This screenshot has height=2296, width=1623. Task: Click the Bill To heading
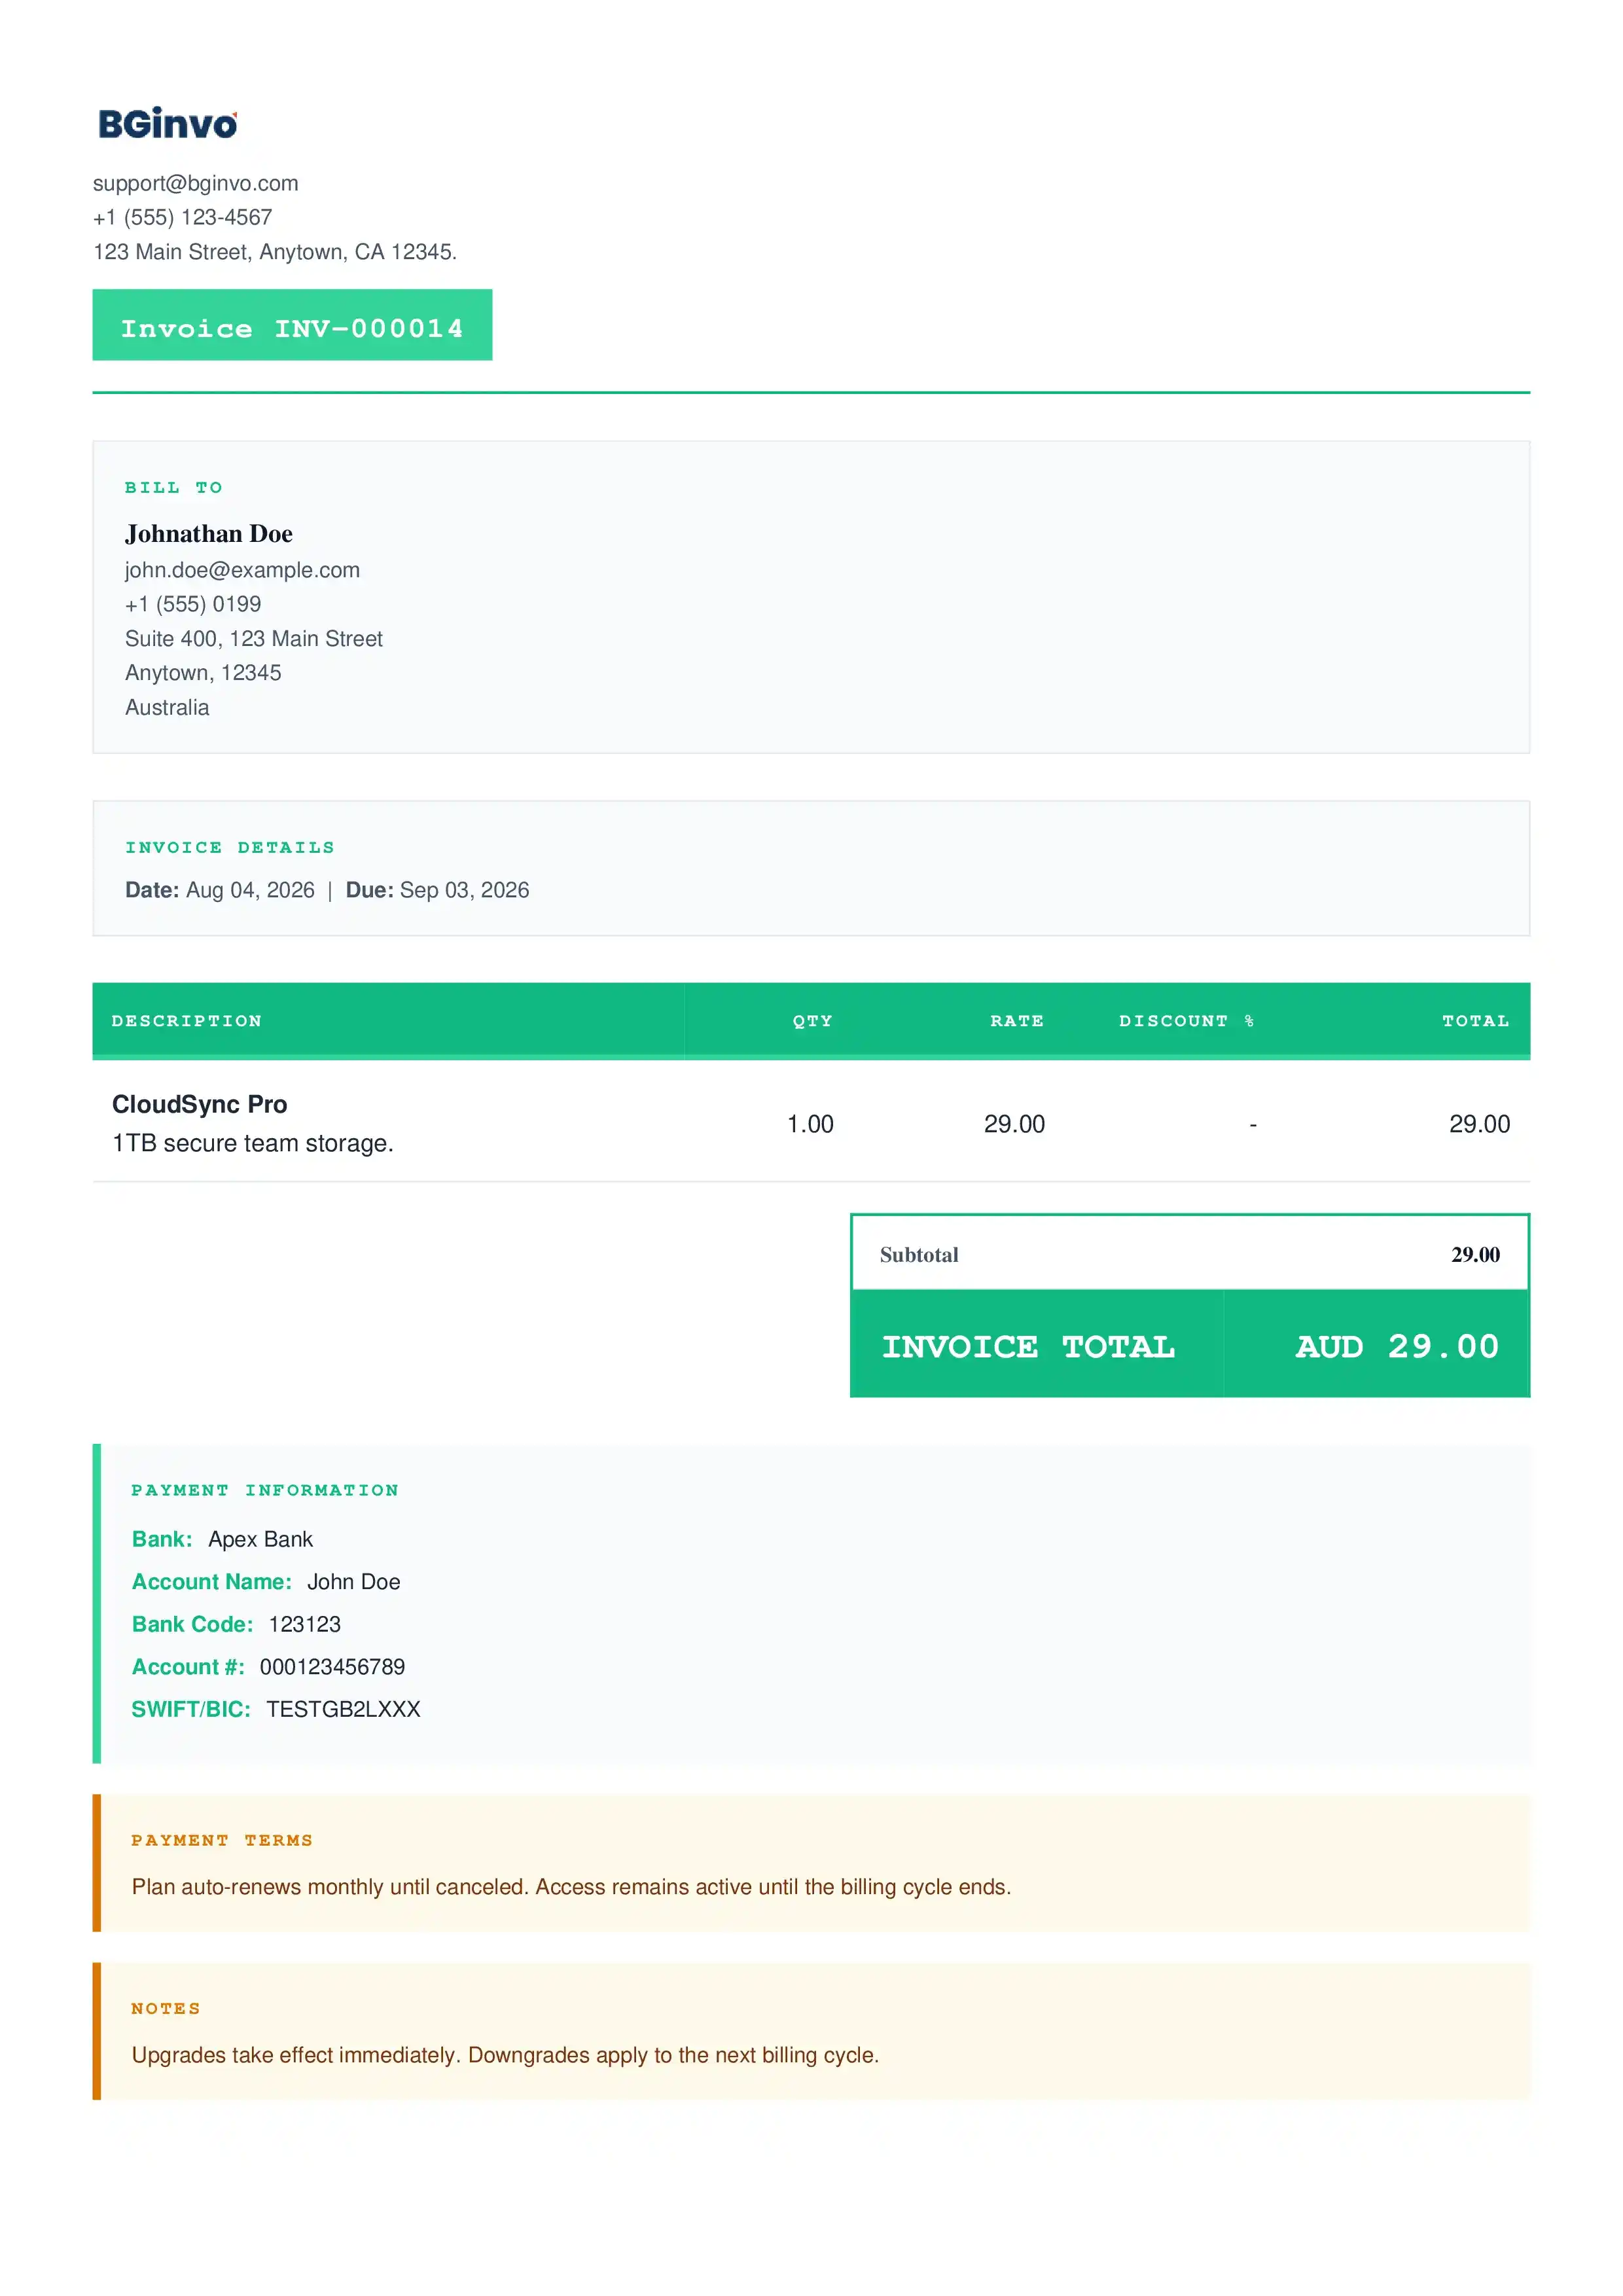(x=173, y=487)
